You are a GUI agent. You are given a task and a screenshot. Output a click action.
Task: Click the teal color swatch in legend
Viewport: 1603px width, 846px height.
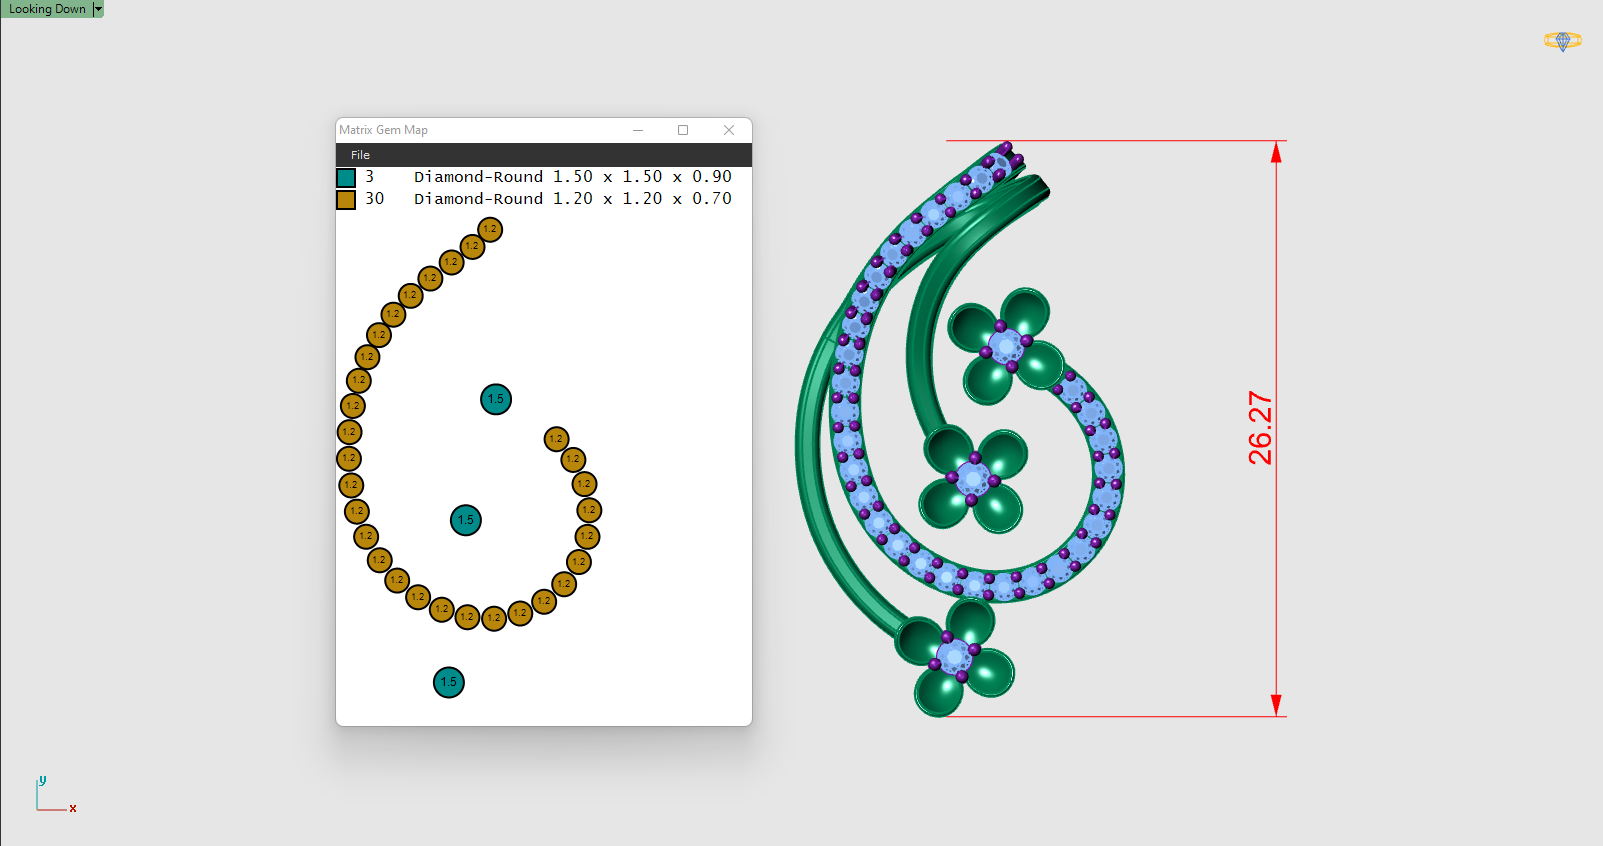pos(346,178)
